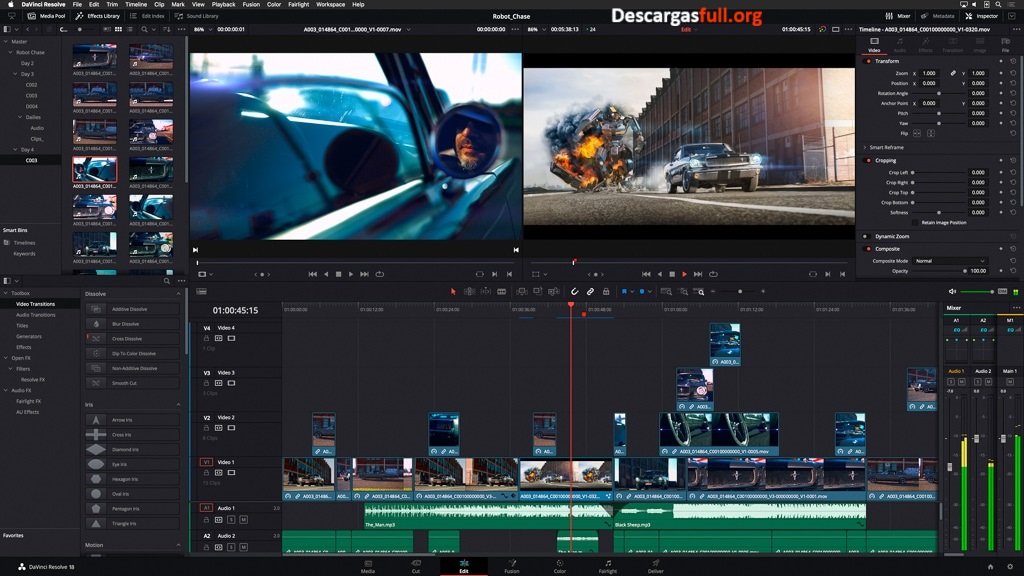Select the Blade edit mode tool
This screenshot has height=576, width=1024.
[502, 292]
